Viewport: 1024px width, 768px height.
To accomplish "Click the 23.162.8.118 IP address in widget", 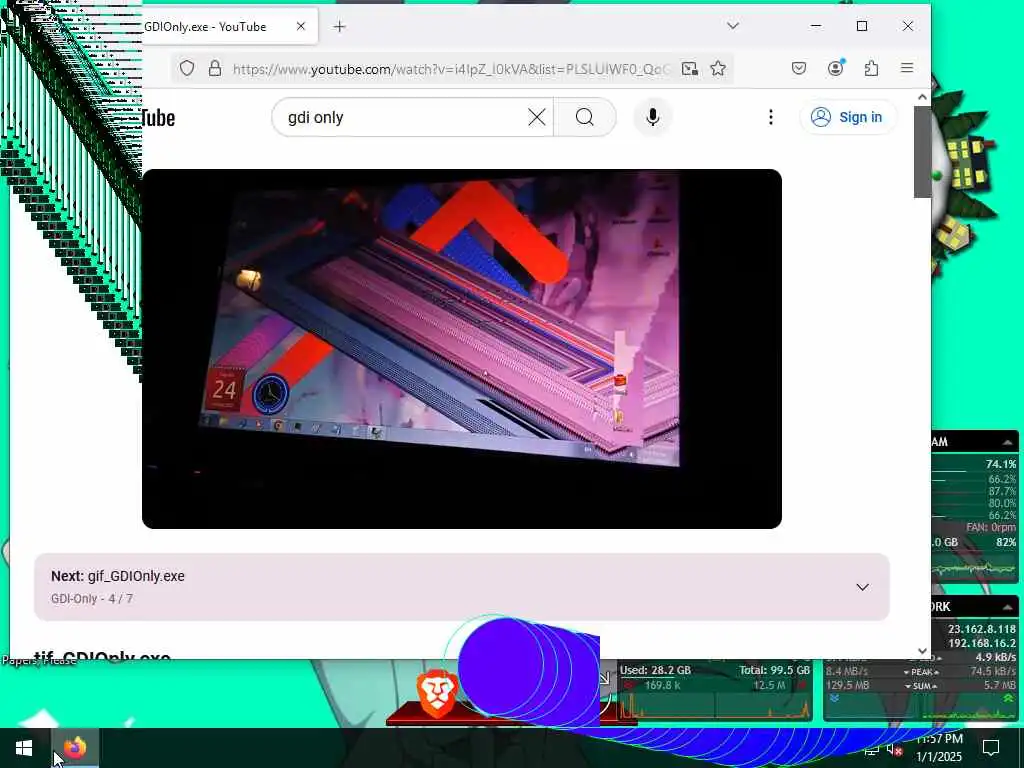I will pyautogui.click(x=982, y=629).
